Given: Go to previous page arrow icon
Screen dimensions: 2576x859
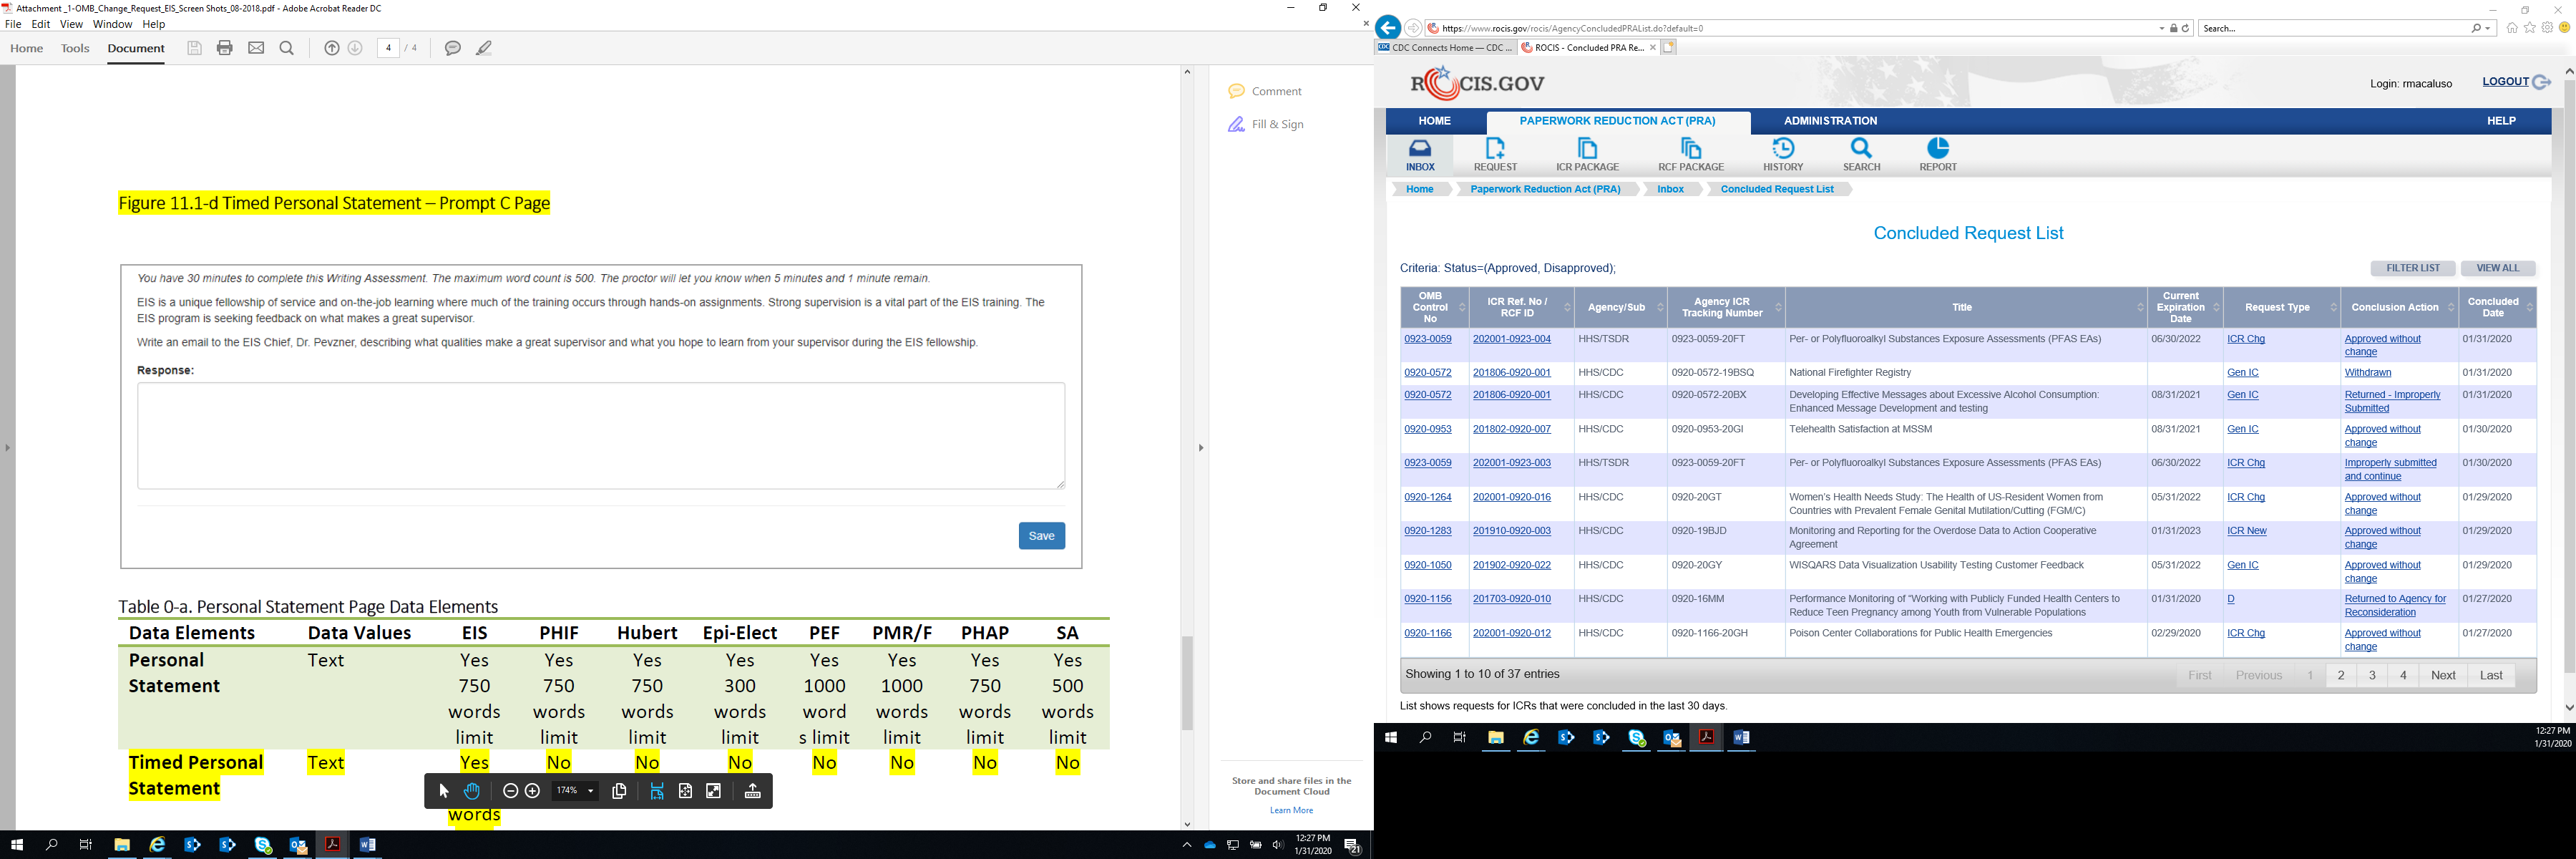Looking at the screenshot, I should [332, 48].
